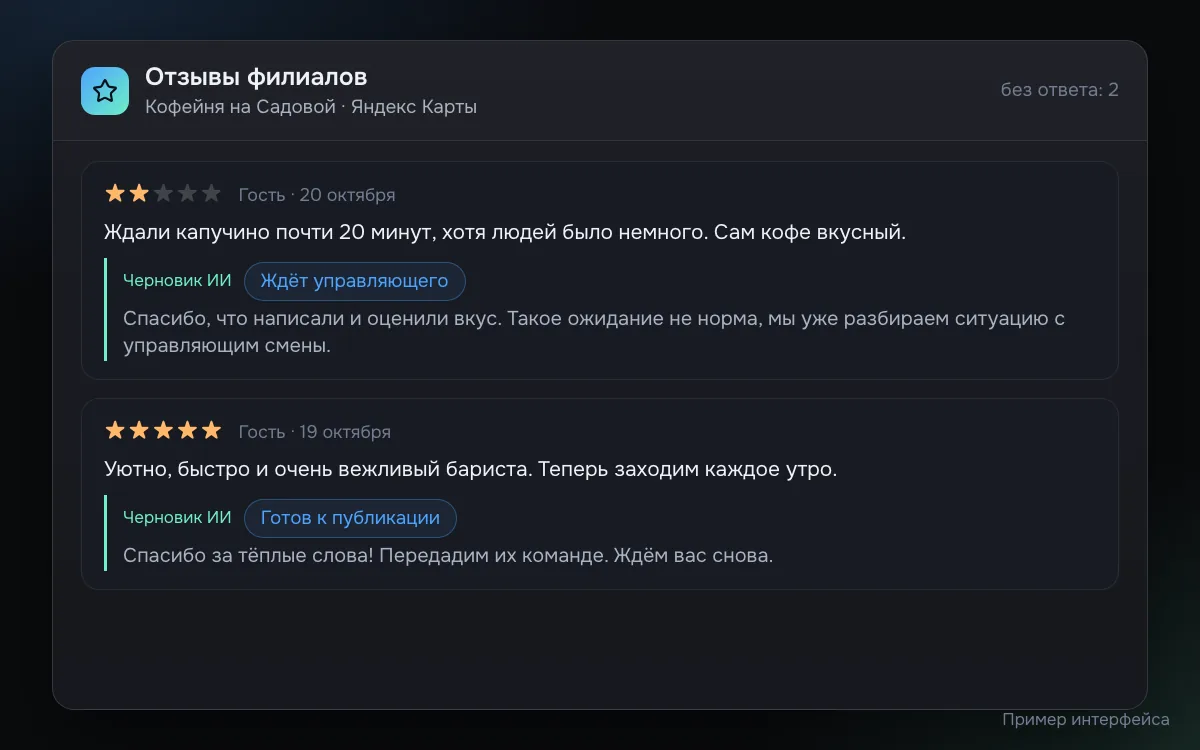This screenshot has height=750, width=1200.
Task: Click the без ответа: 2 counter
Action: (1060, 90)
